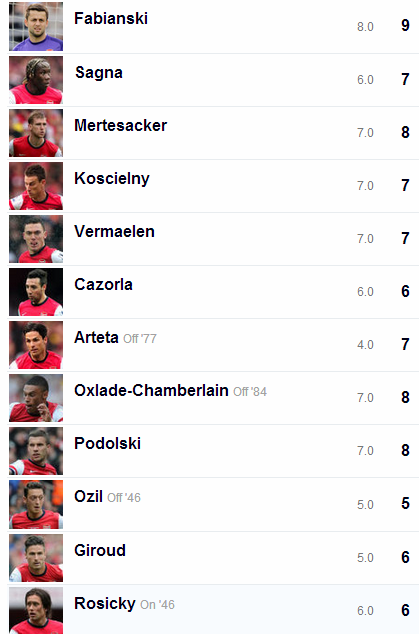Click Rosicky's portrait thumbnail
The image size is (419, 634).
(36, 611)
